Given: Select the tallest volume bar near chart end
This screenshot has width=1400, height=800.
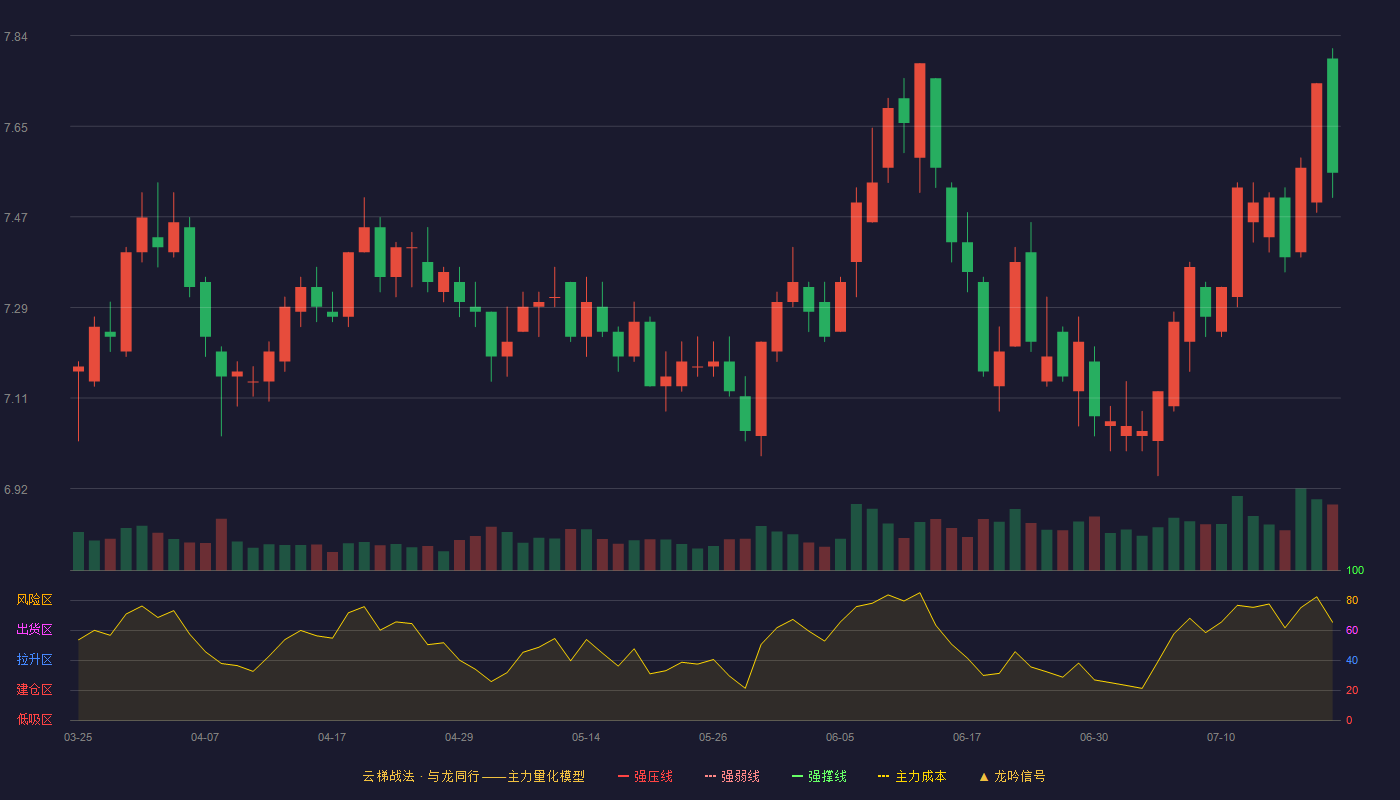Looking at the screenshot, I should [1300, 529].
